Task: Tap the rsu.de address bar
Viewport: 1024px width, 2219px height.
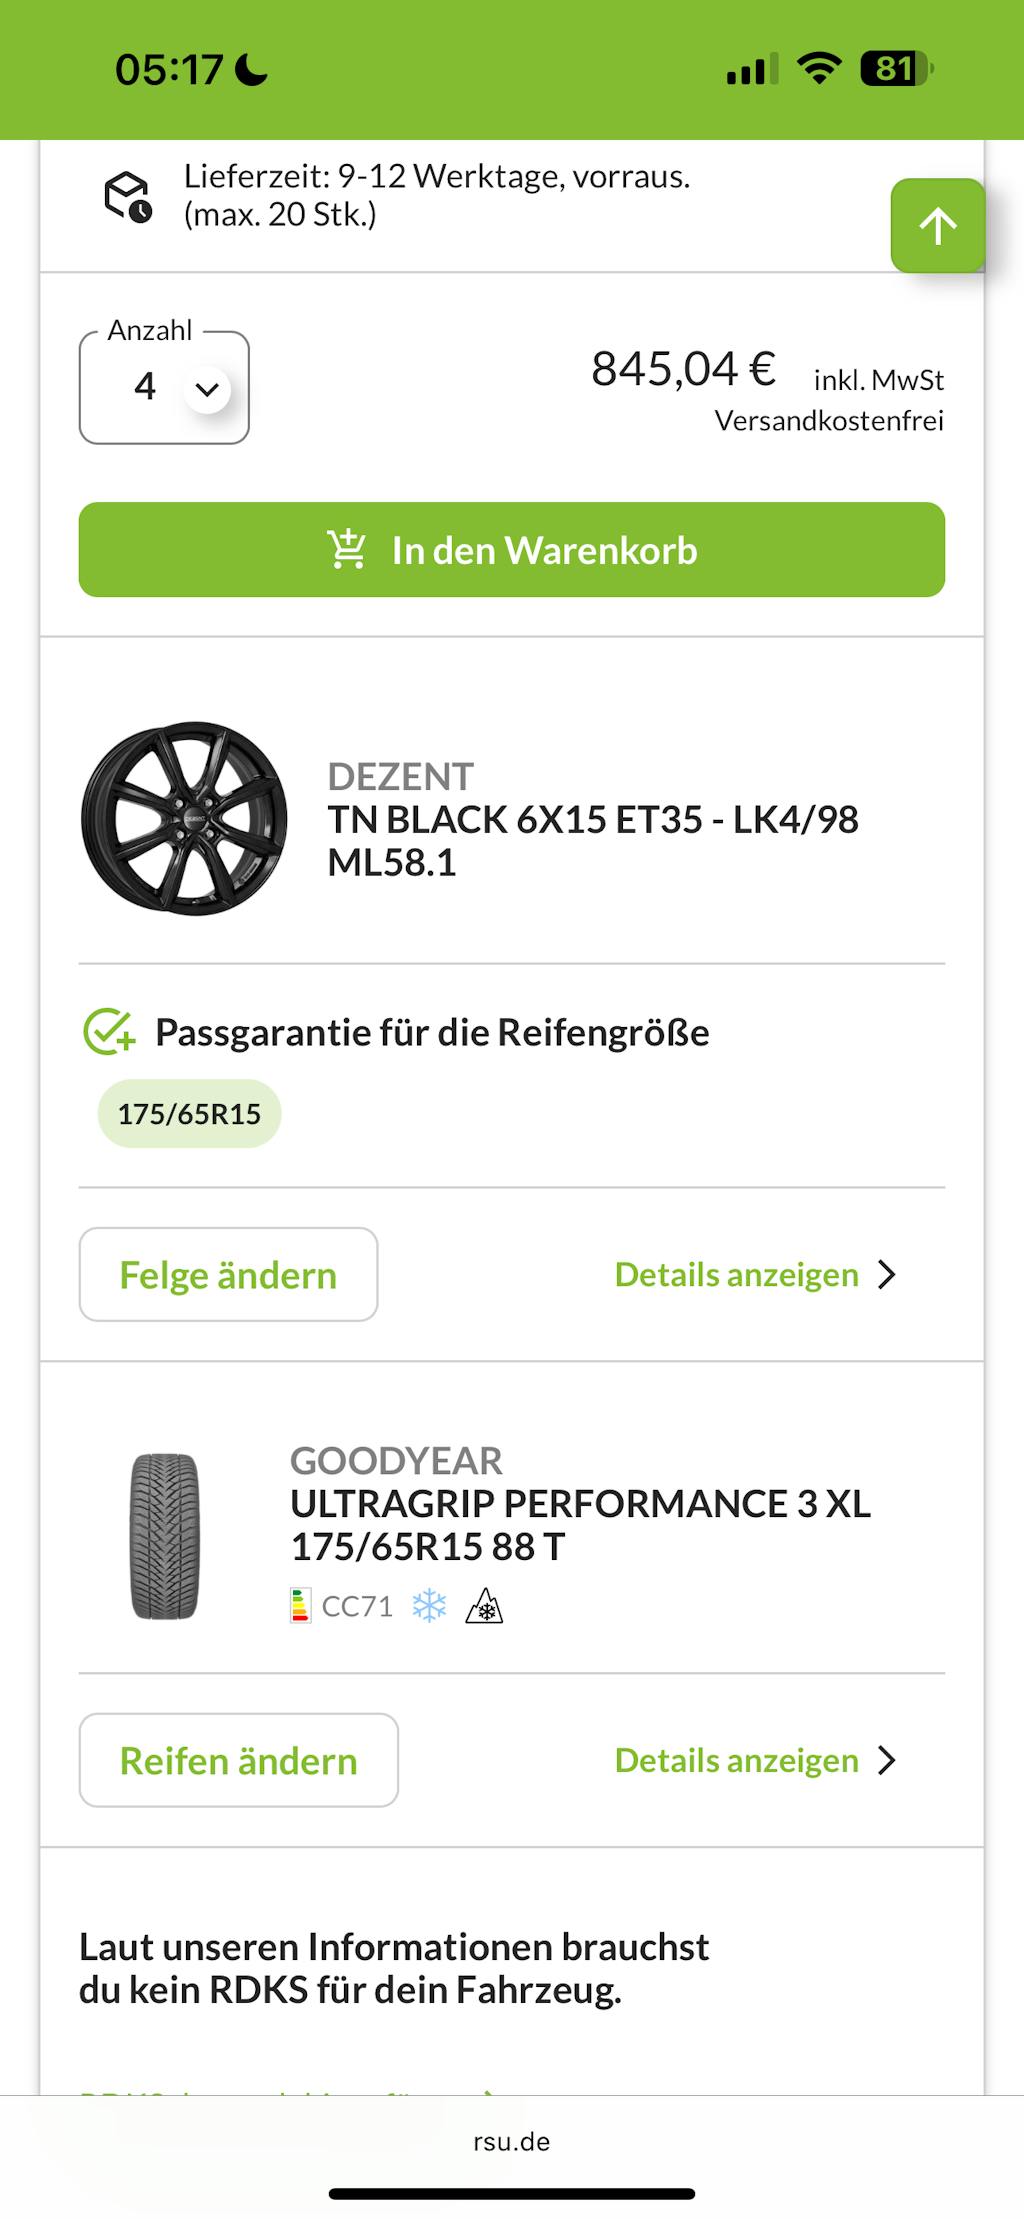Action: coord(511,2141)
